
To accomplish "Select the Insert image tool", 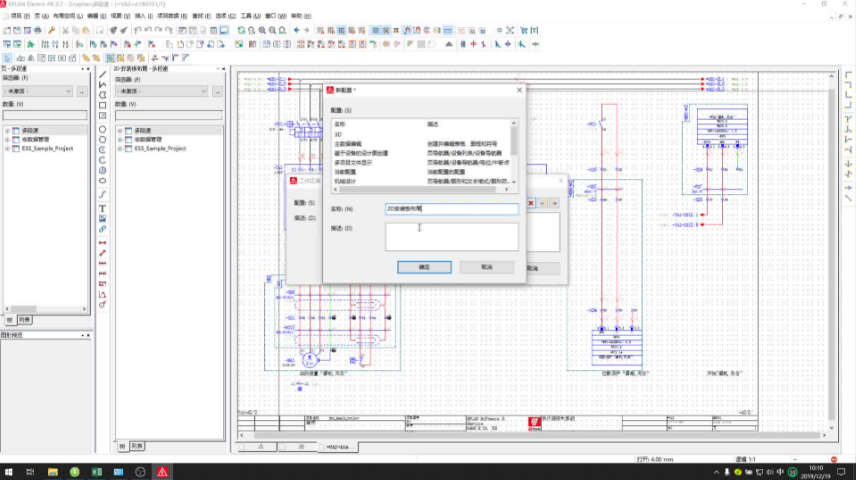I will [x=102, y=218].
